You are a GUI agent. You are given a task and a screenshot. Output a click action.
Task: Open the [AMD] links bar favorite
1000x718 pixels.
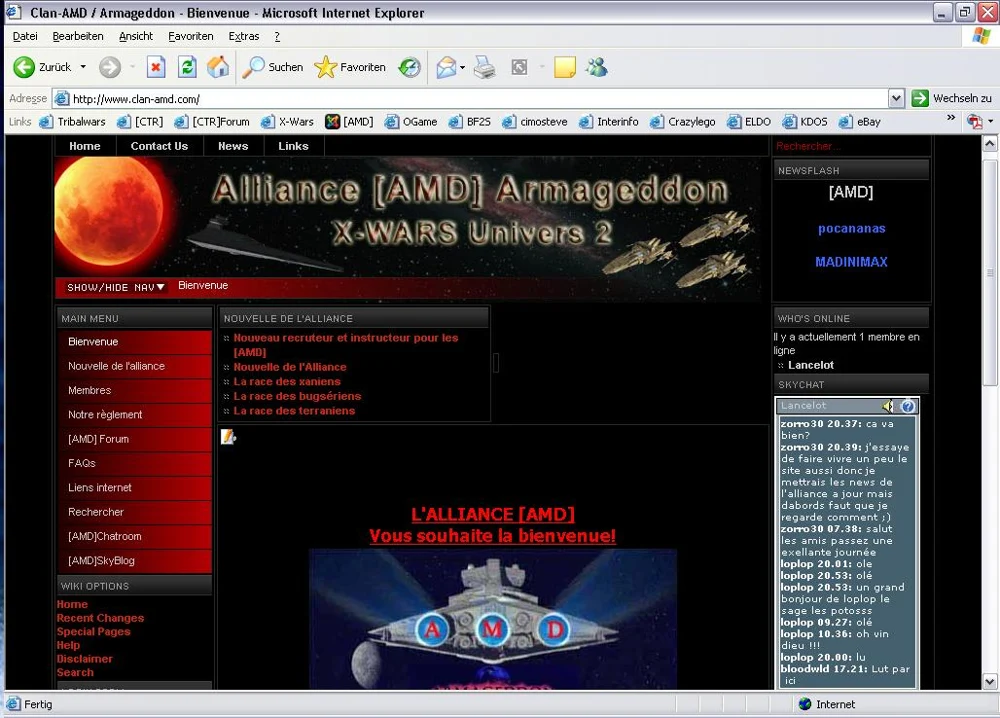349,122
